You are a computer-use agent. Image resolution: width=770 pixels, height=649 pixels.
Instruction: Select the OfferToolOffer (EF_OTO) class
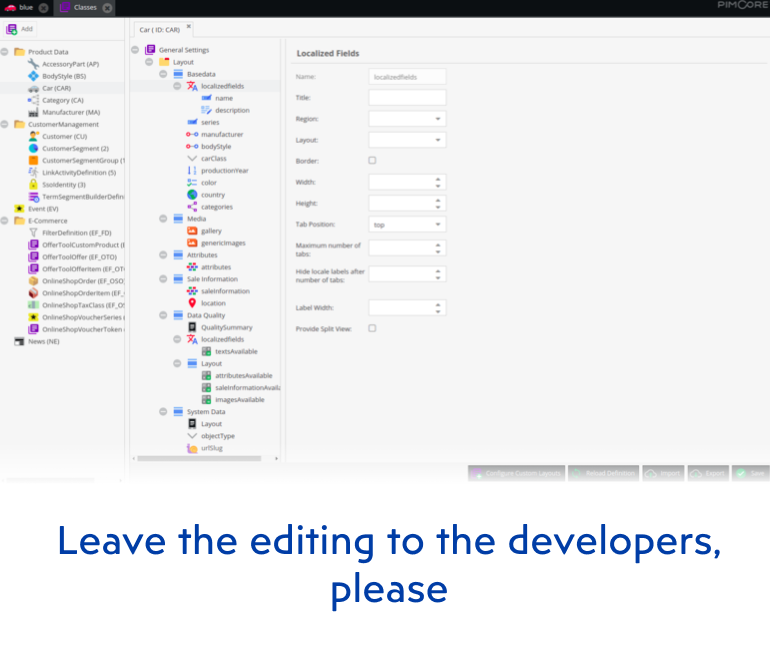coord(80,257)
